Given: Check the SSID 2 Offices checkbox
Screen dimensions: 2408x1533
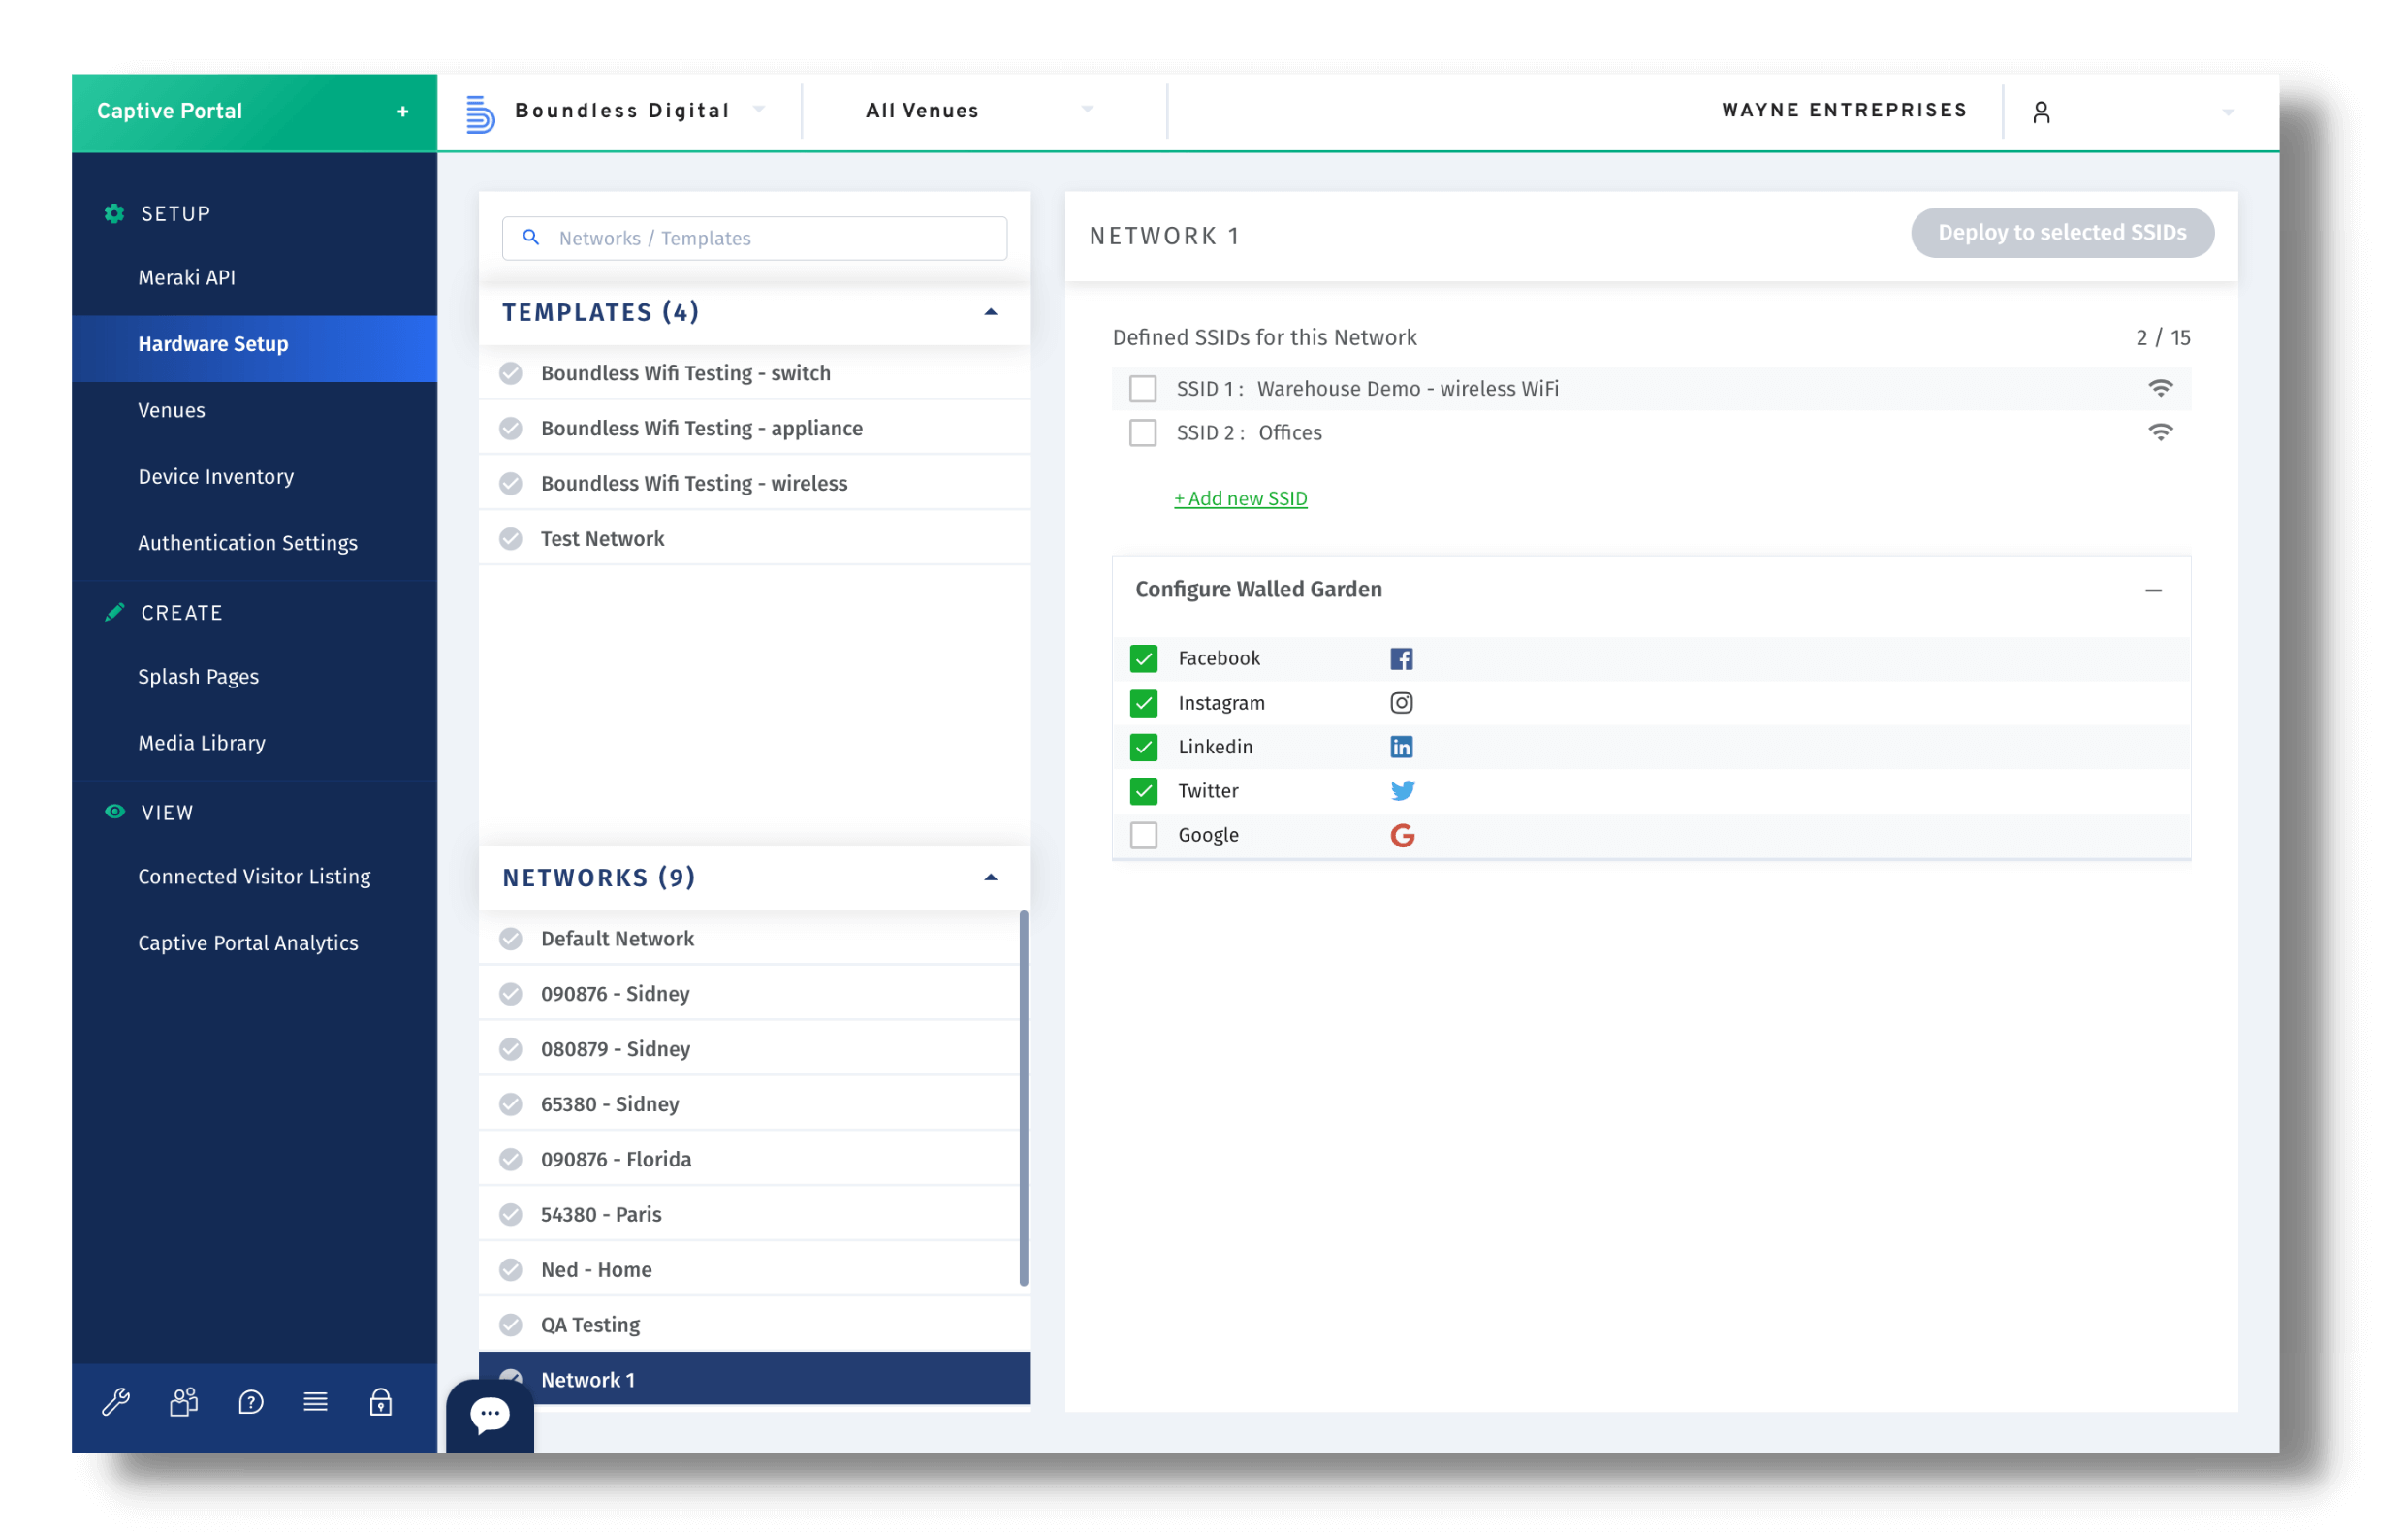Looking at the screenshot, I should 1142,432.
